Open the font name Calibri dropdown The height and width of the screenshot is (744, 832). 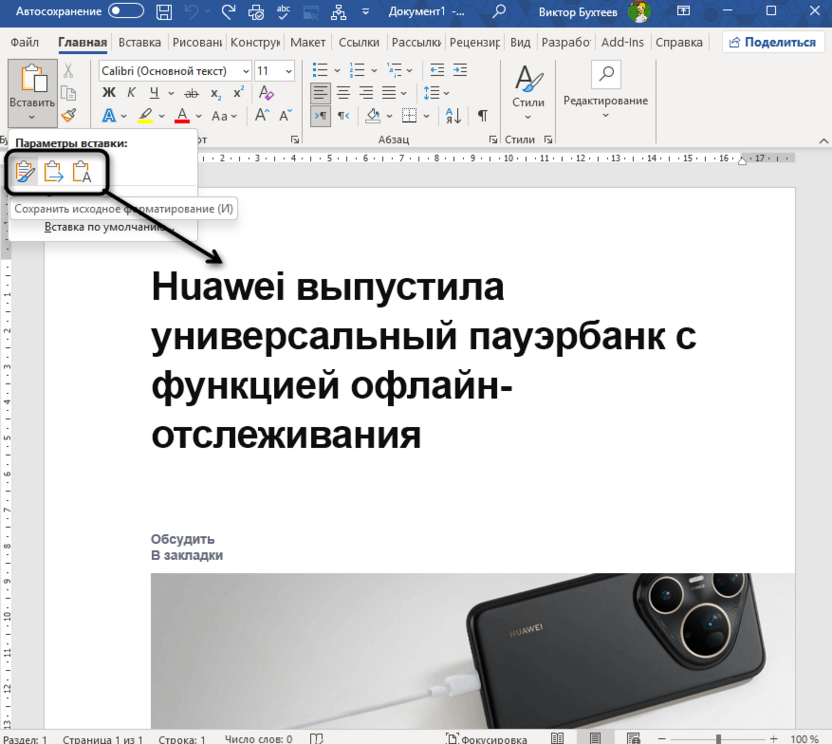[246, 71]
